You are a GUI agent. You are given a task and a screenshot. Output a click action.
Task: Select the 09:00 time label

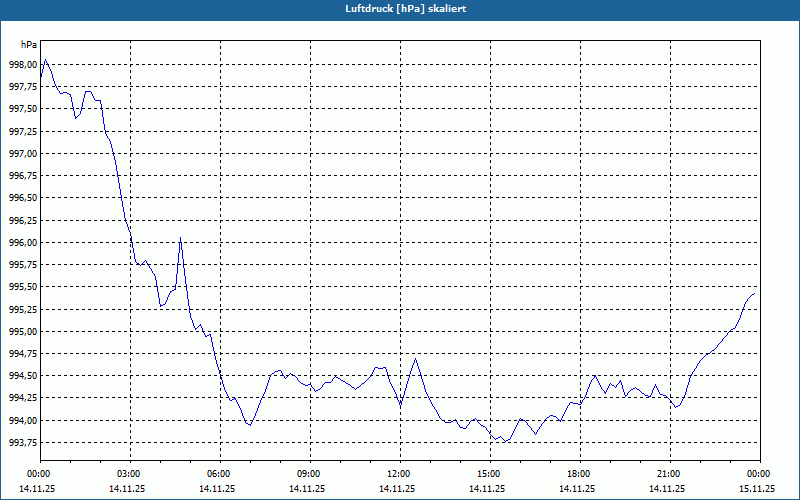click(309, 474)
